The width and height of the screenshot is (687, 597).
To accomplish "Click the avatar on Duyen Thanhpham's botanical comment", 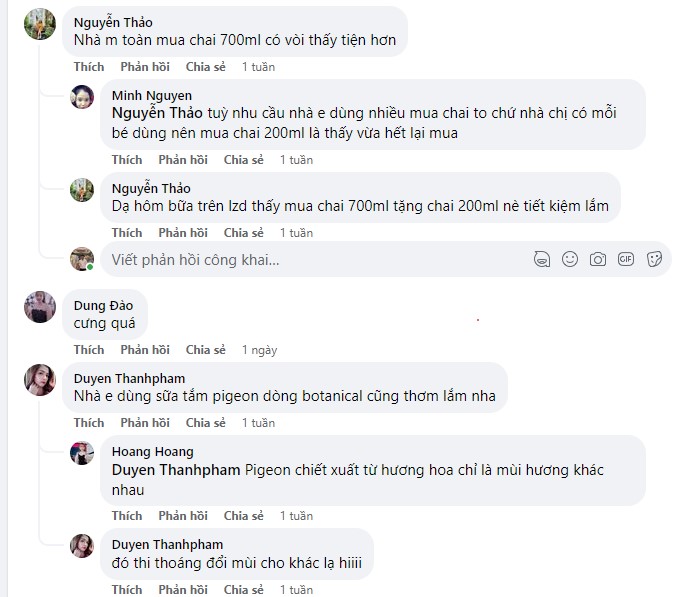I will pyautogui.click(x=40, y=379).
